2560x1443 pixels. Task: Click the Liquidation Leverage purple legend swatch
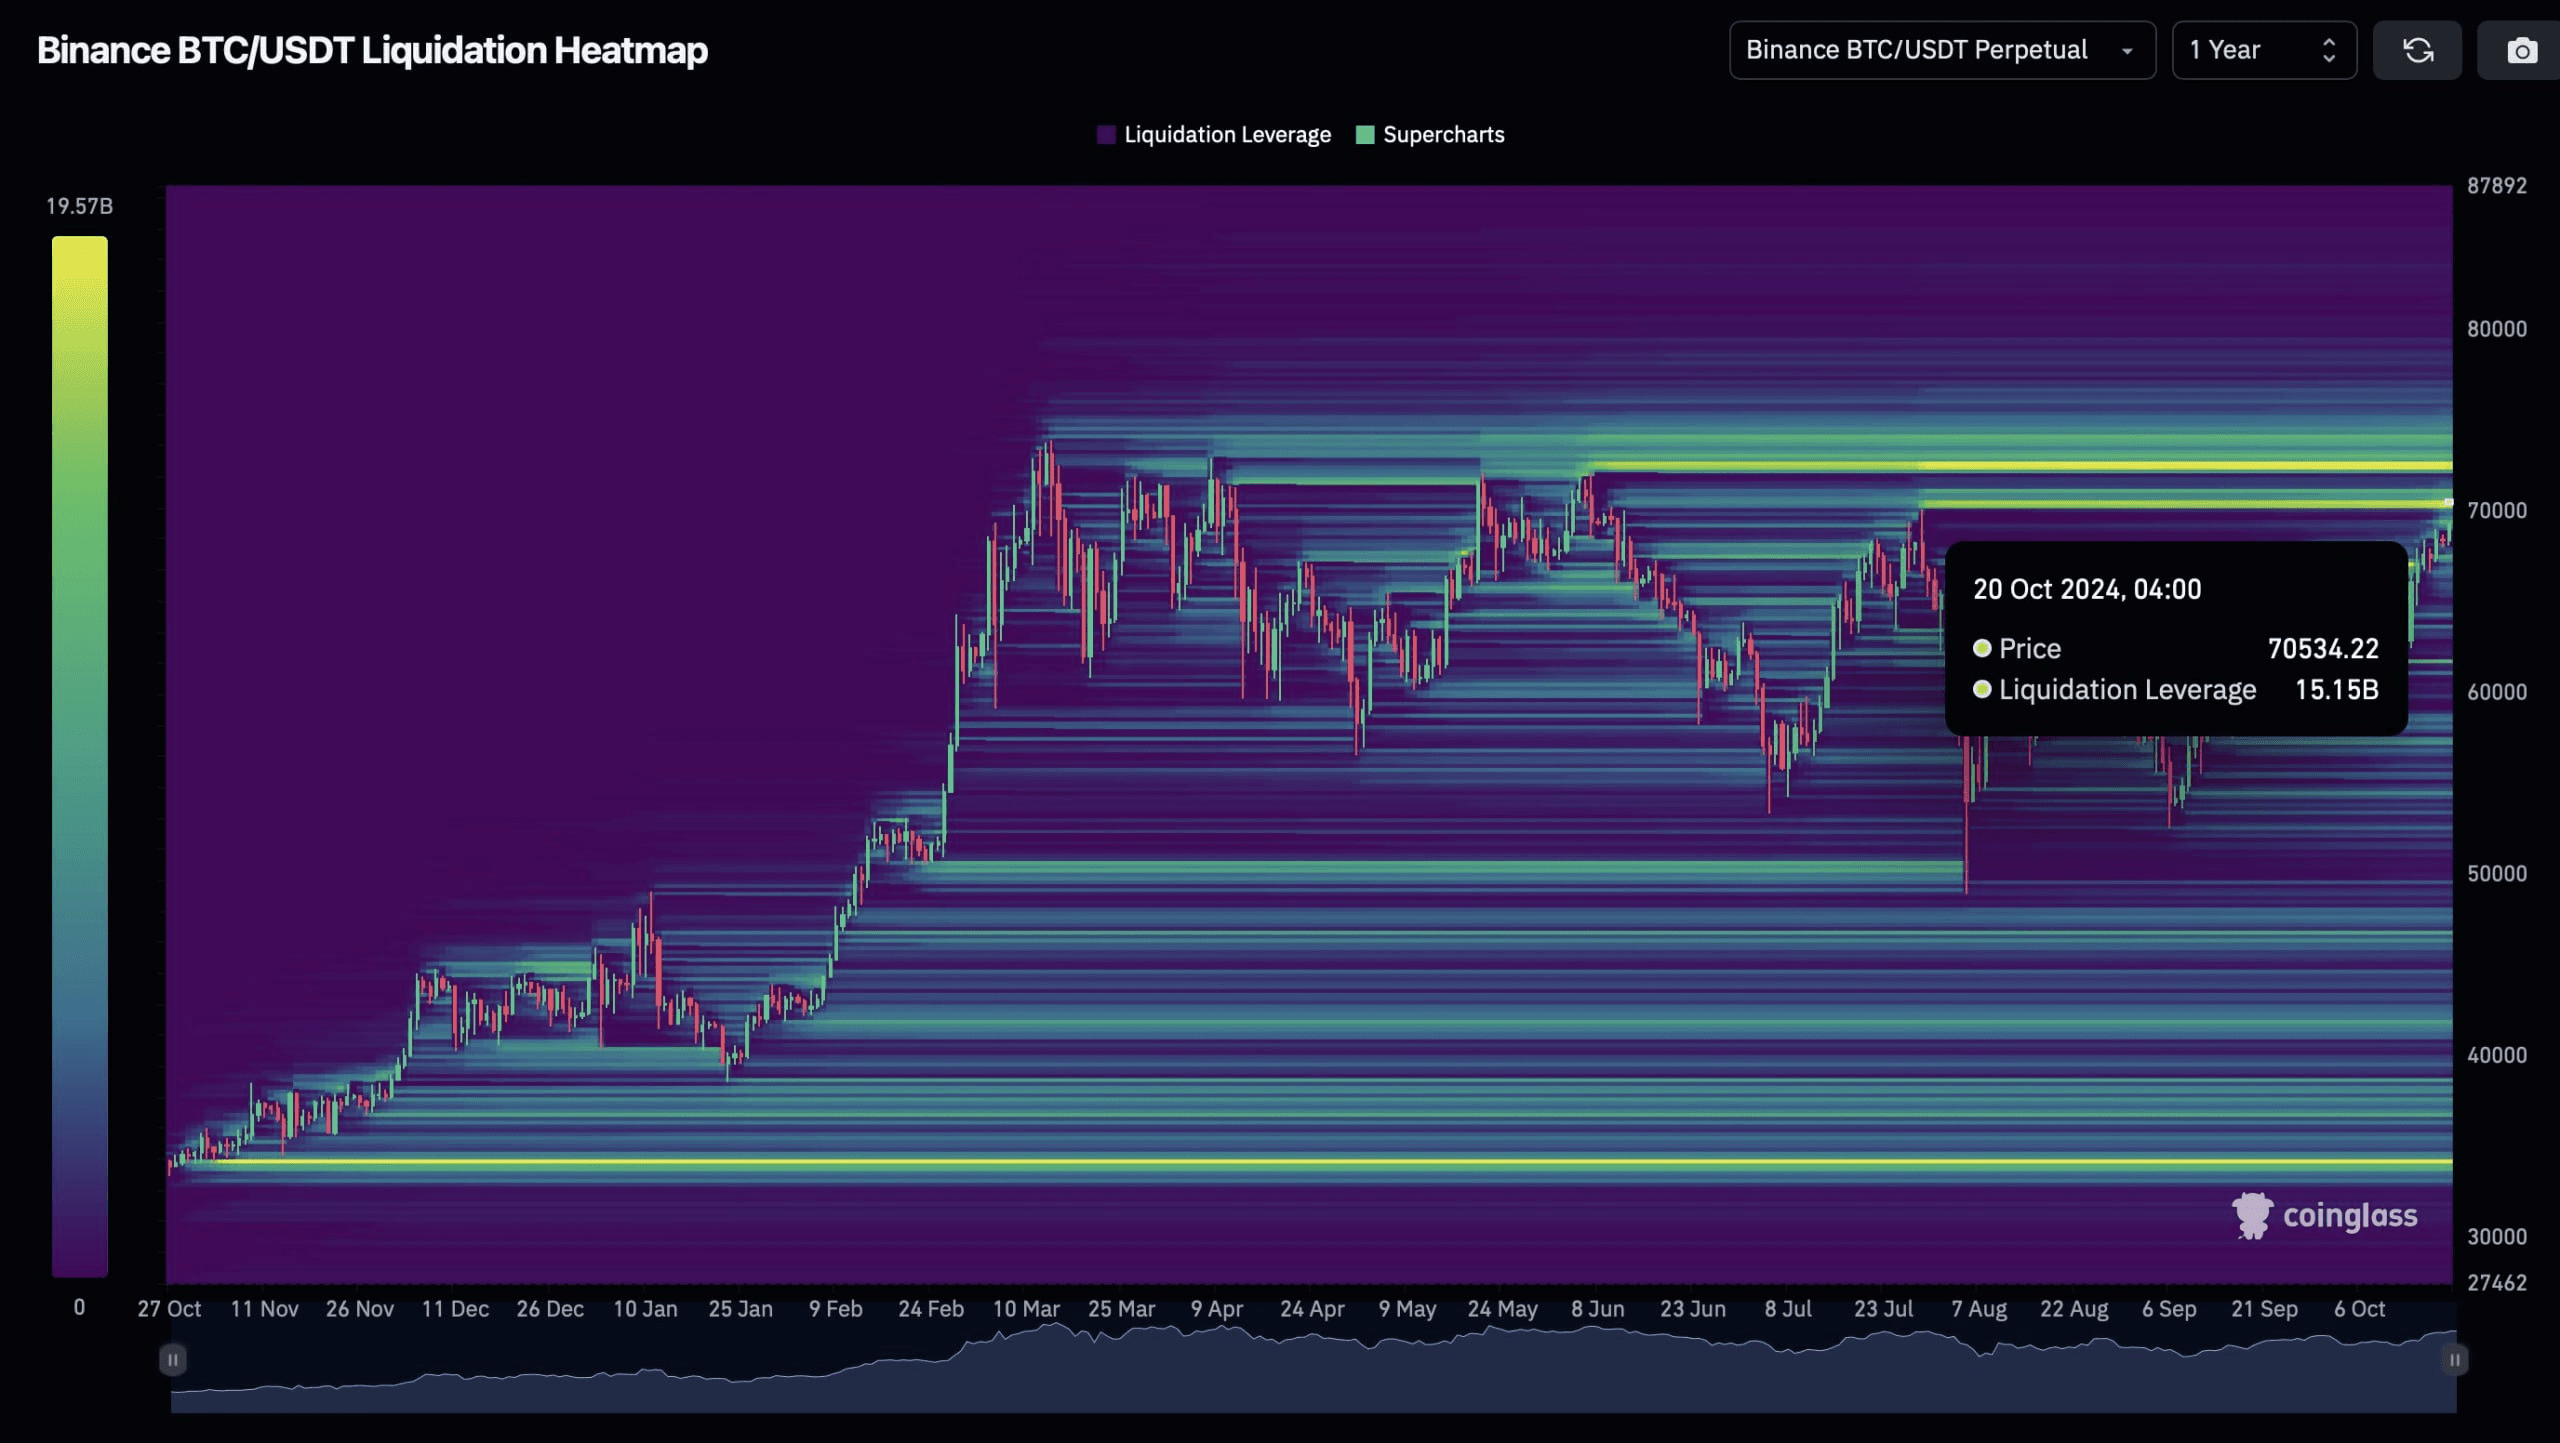pyautogui.click(x=1106, y=135)
